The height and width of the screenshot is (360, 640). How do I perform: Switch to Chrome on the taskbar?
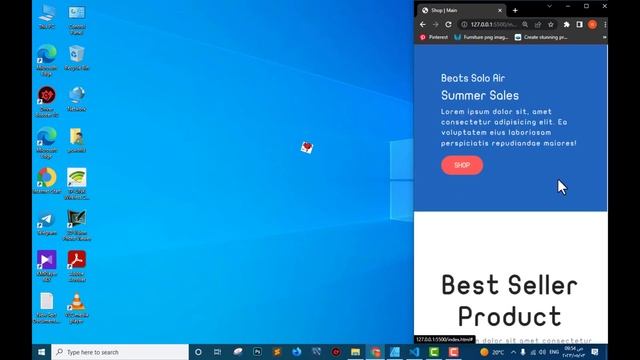tap(375, 352)
